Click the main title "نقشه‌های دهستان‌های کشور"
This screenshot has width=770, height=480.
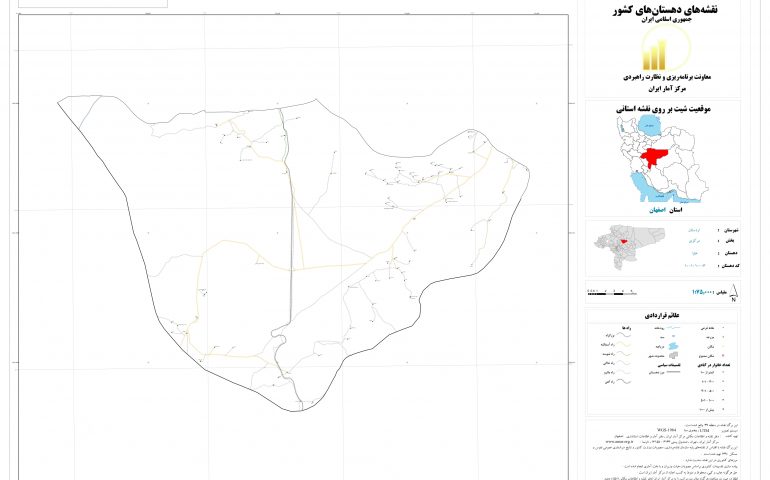pyautogui.click(x=664, y=10)
